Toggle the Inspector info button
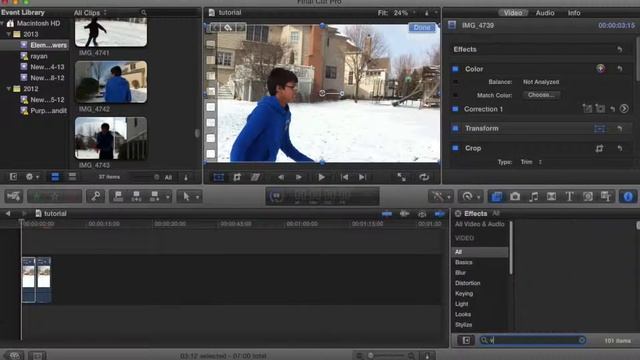The image size is (640, 360). (x=628, y=197)
